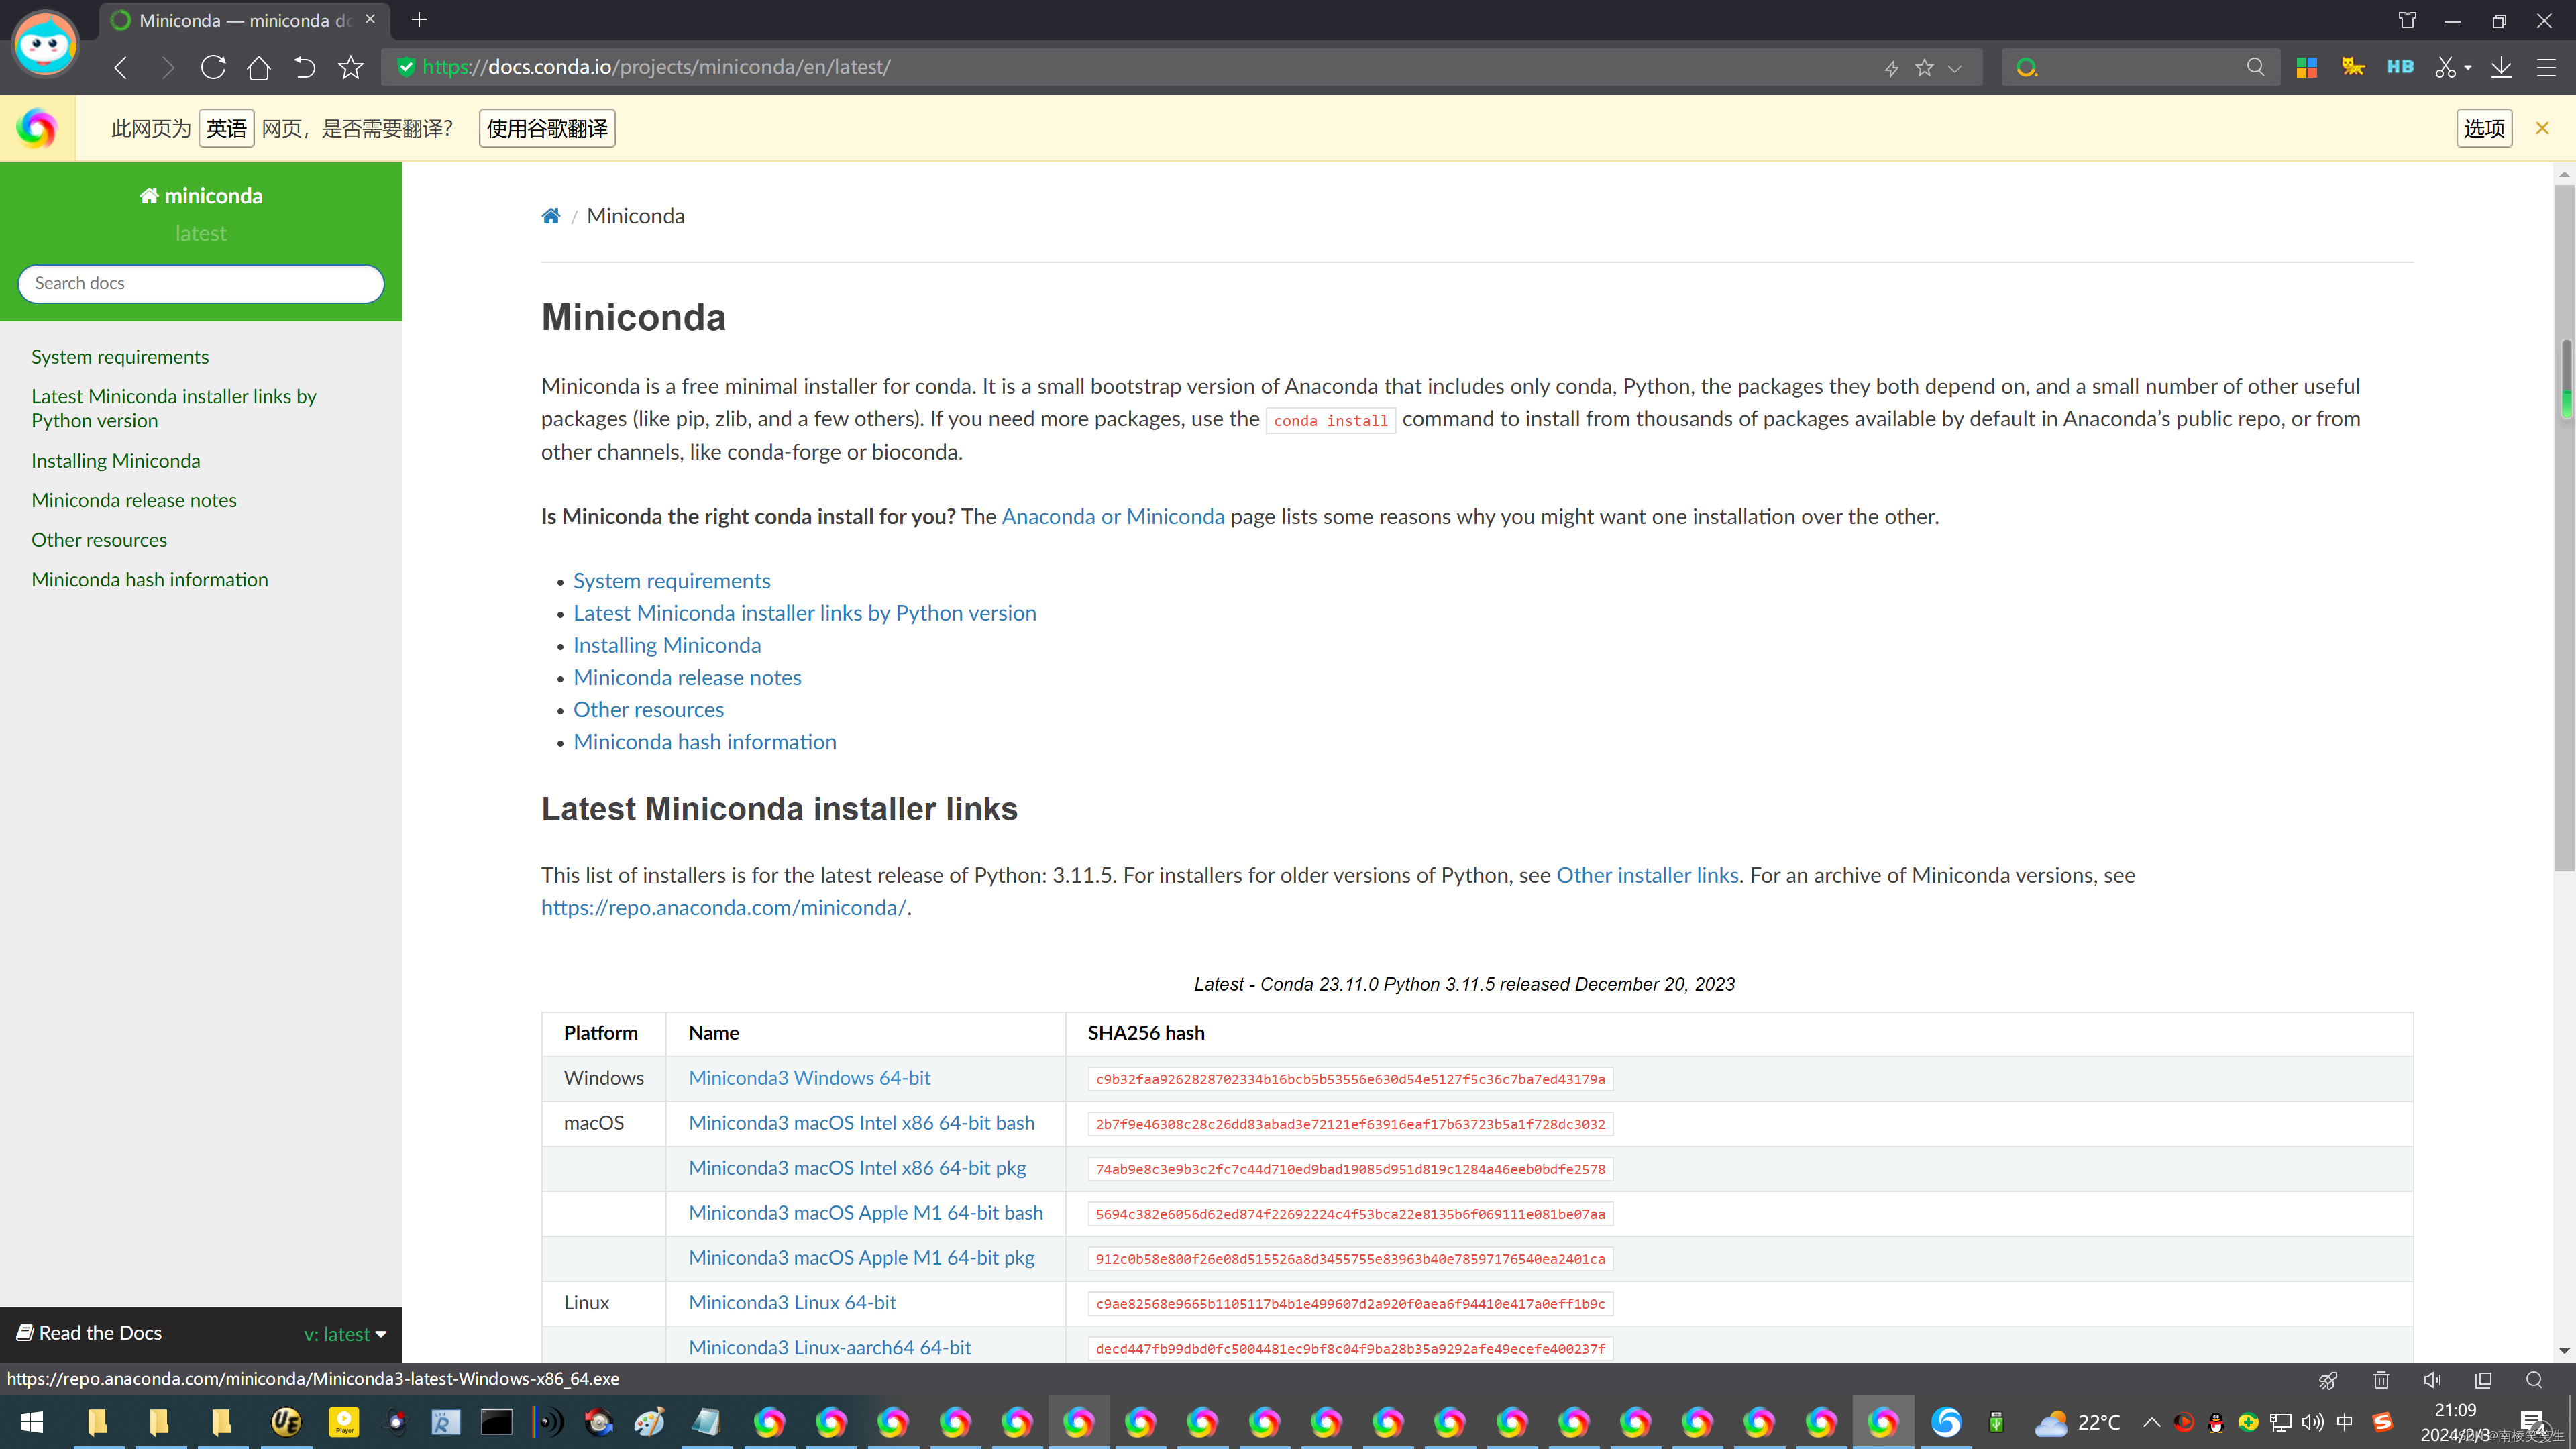The image size is (2576, 1449).
Task: Click the undo closed tab arrow icon
Action: click(304, 67)
